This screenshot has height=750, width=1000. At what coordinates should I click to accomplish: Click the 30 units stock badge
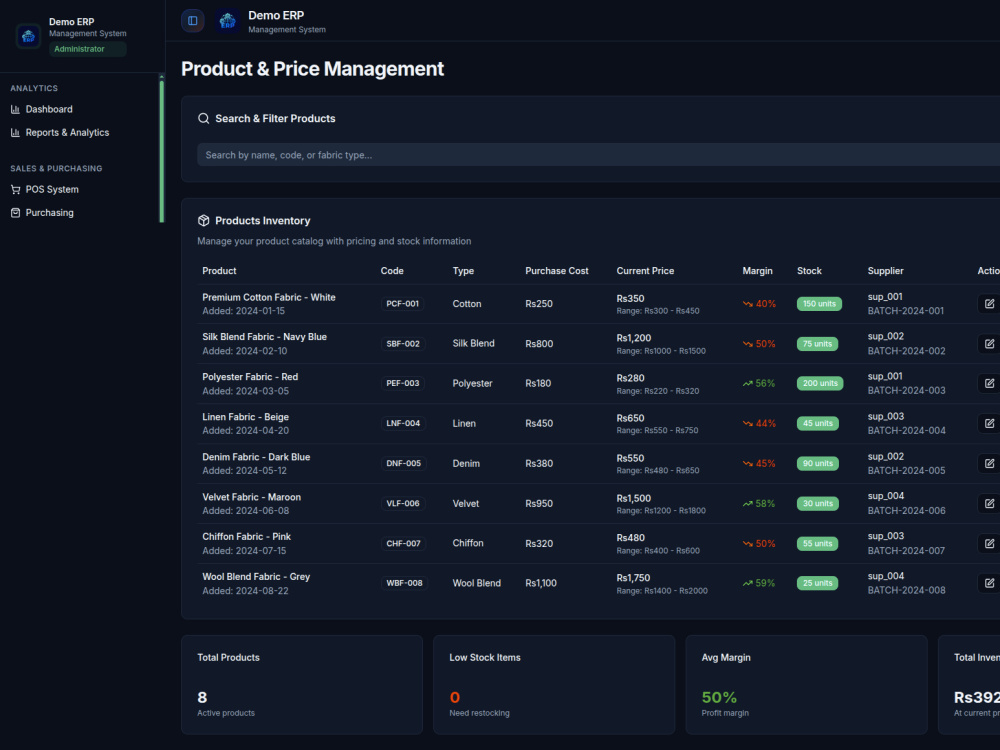pyautogui.click(x=818, y=503)
